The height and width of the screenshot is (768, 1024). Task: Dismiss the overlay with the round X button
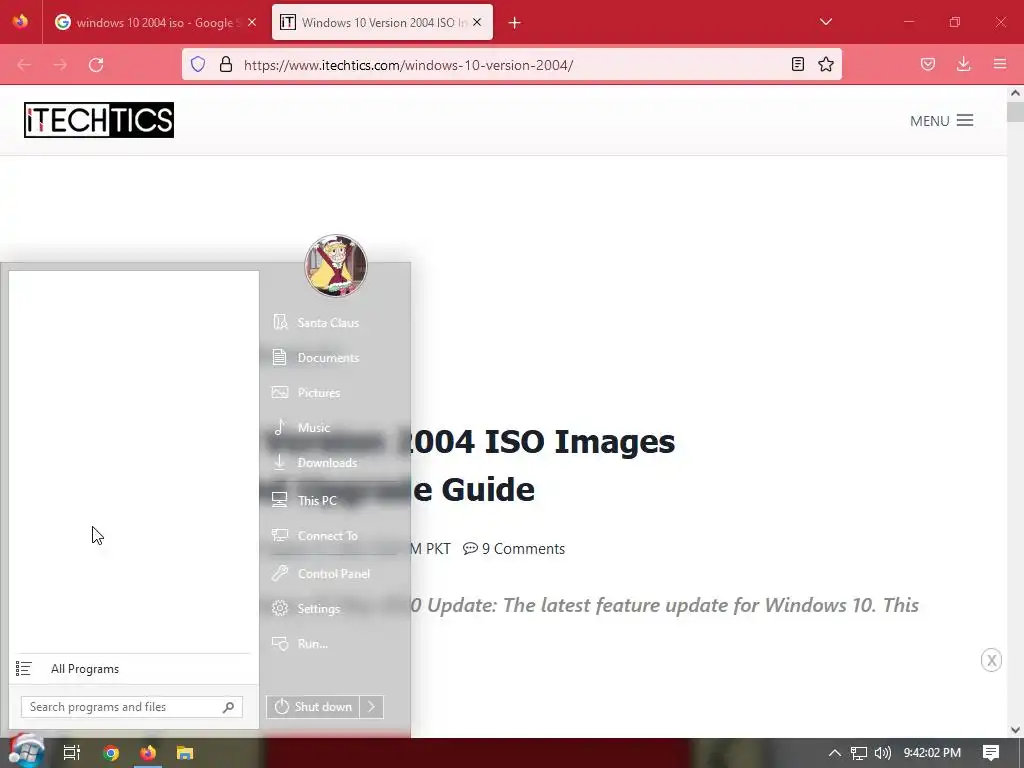click(991, 660)
